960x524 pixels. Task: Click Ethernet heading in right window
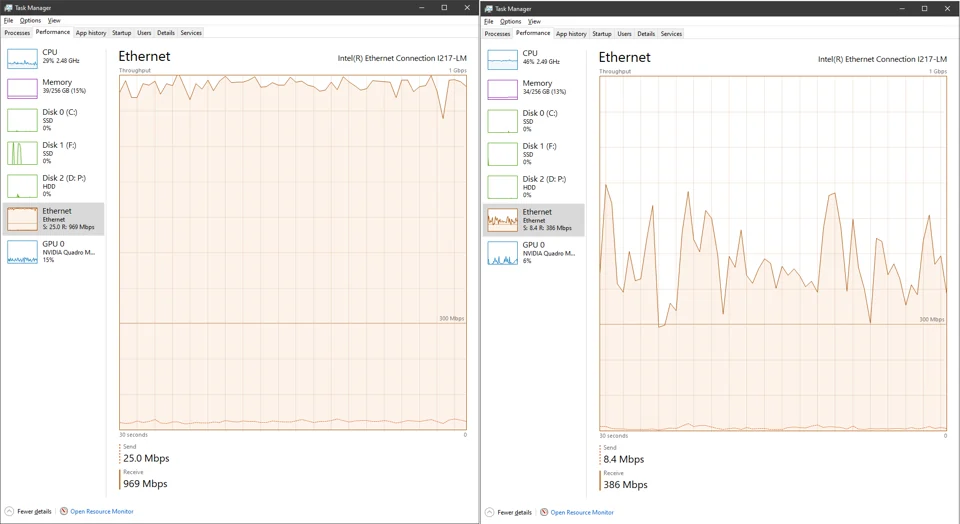(624, 58)
